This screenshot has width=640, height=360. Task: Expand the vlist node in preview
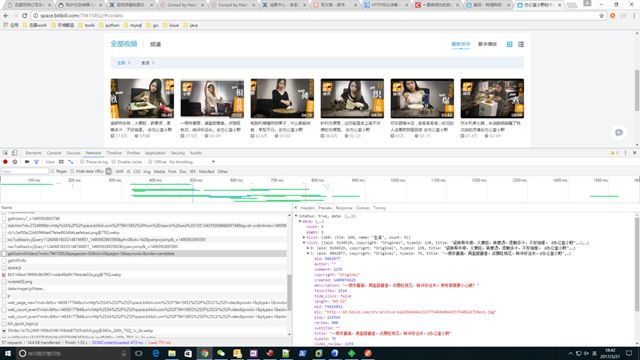(x=304, y=242)
